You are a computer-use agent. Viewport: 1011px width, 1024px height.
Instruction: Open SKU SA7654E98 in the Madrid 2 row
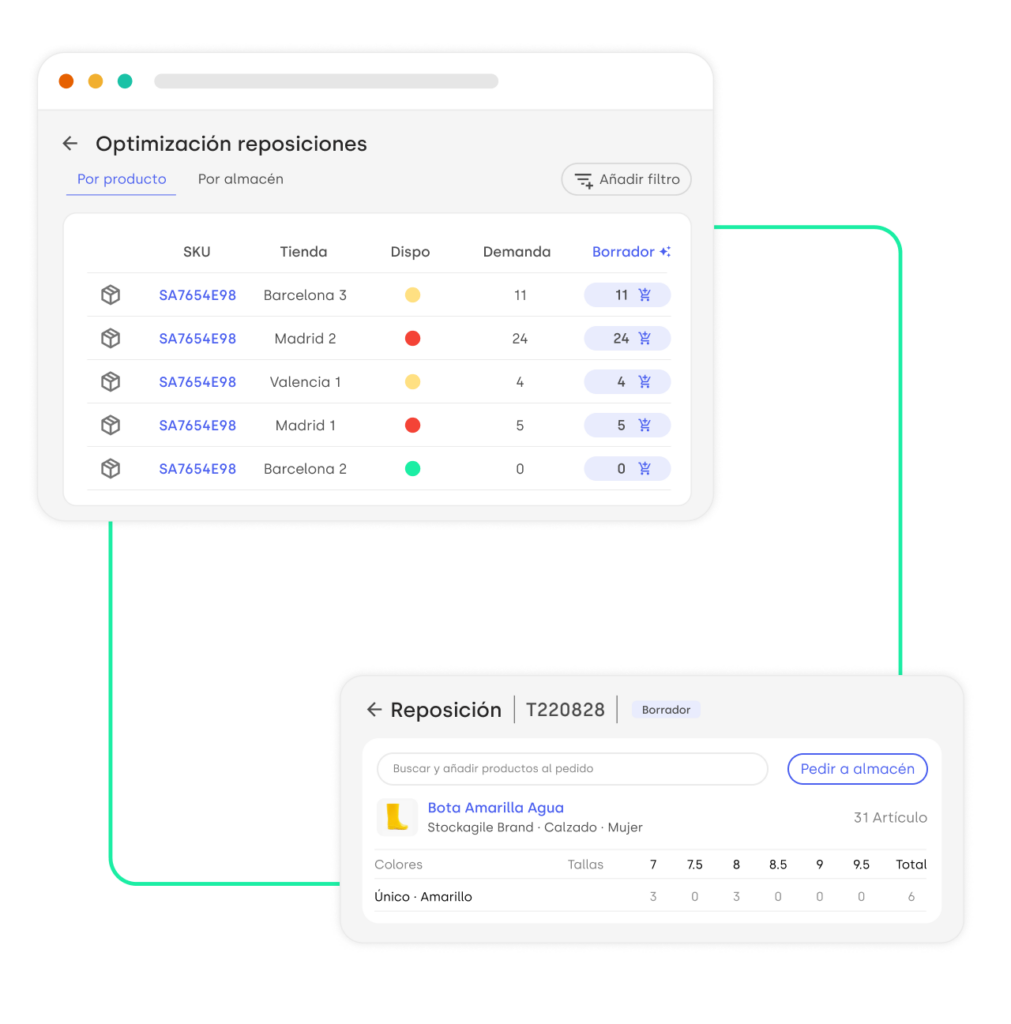tap(196, 338)
